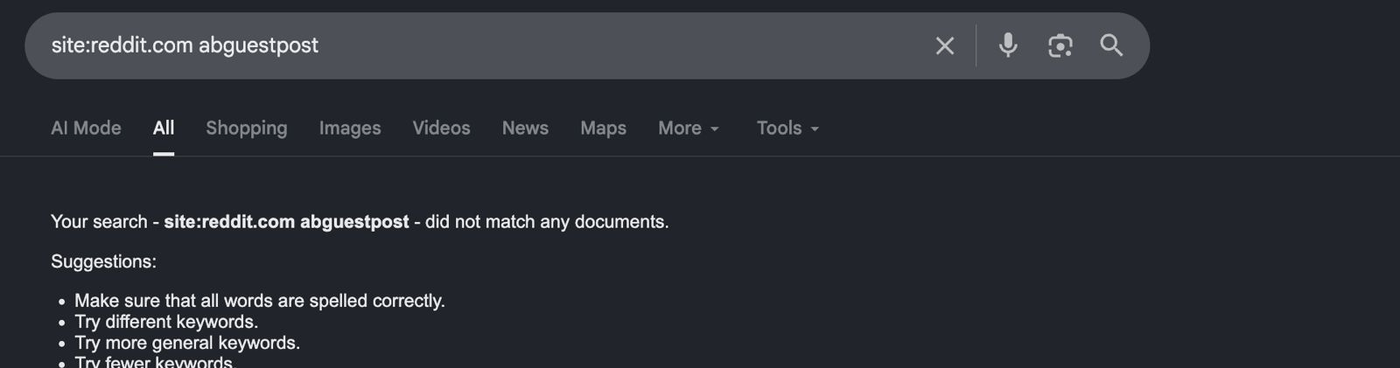This screenshot has height=368, width=1400.
Task: Expand the More dropdown
Action: click(688, 128)
